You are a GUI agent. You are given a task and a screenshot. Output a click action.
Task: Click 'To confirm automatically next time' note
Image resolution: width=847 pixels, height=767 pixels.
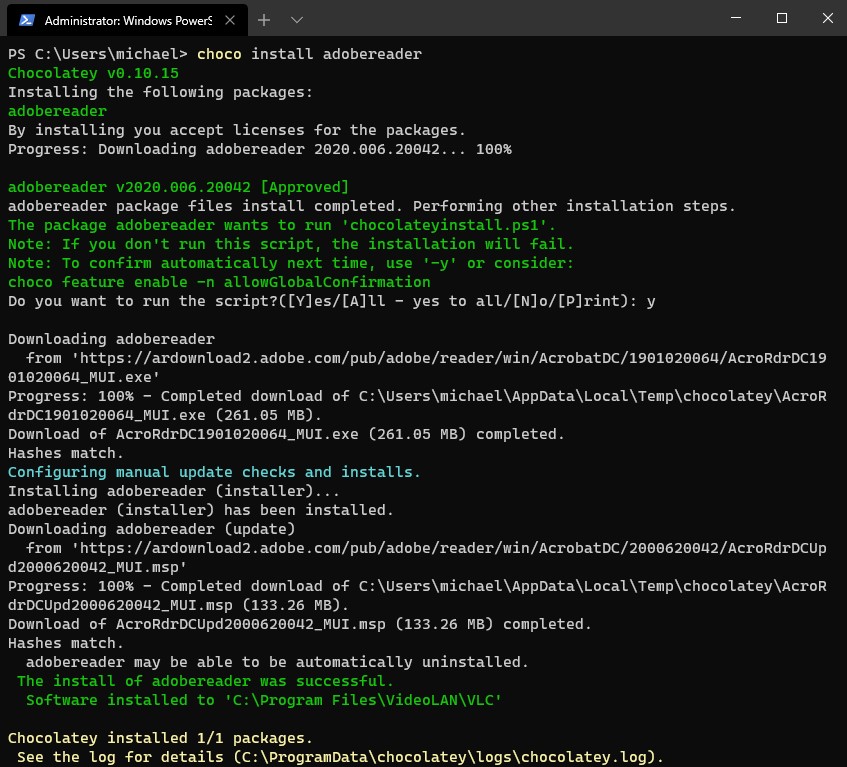(291, 263)
